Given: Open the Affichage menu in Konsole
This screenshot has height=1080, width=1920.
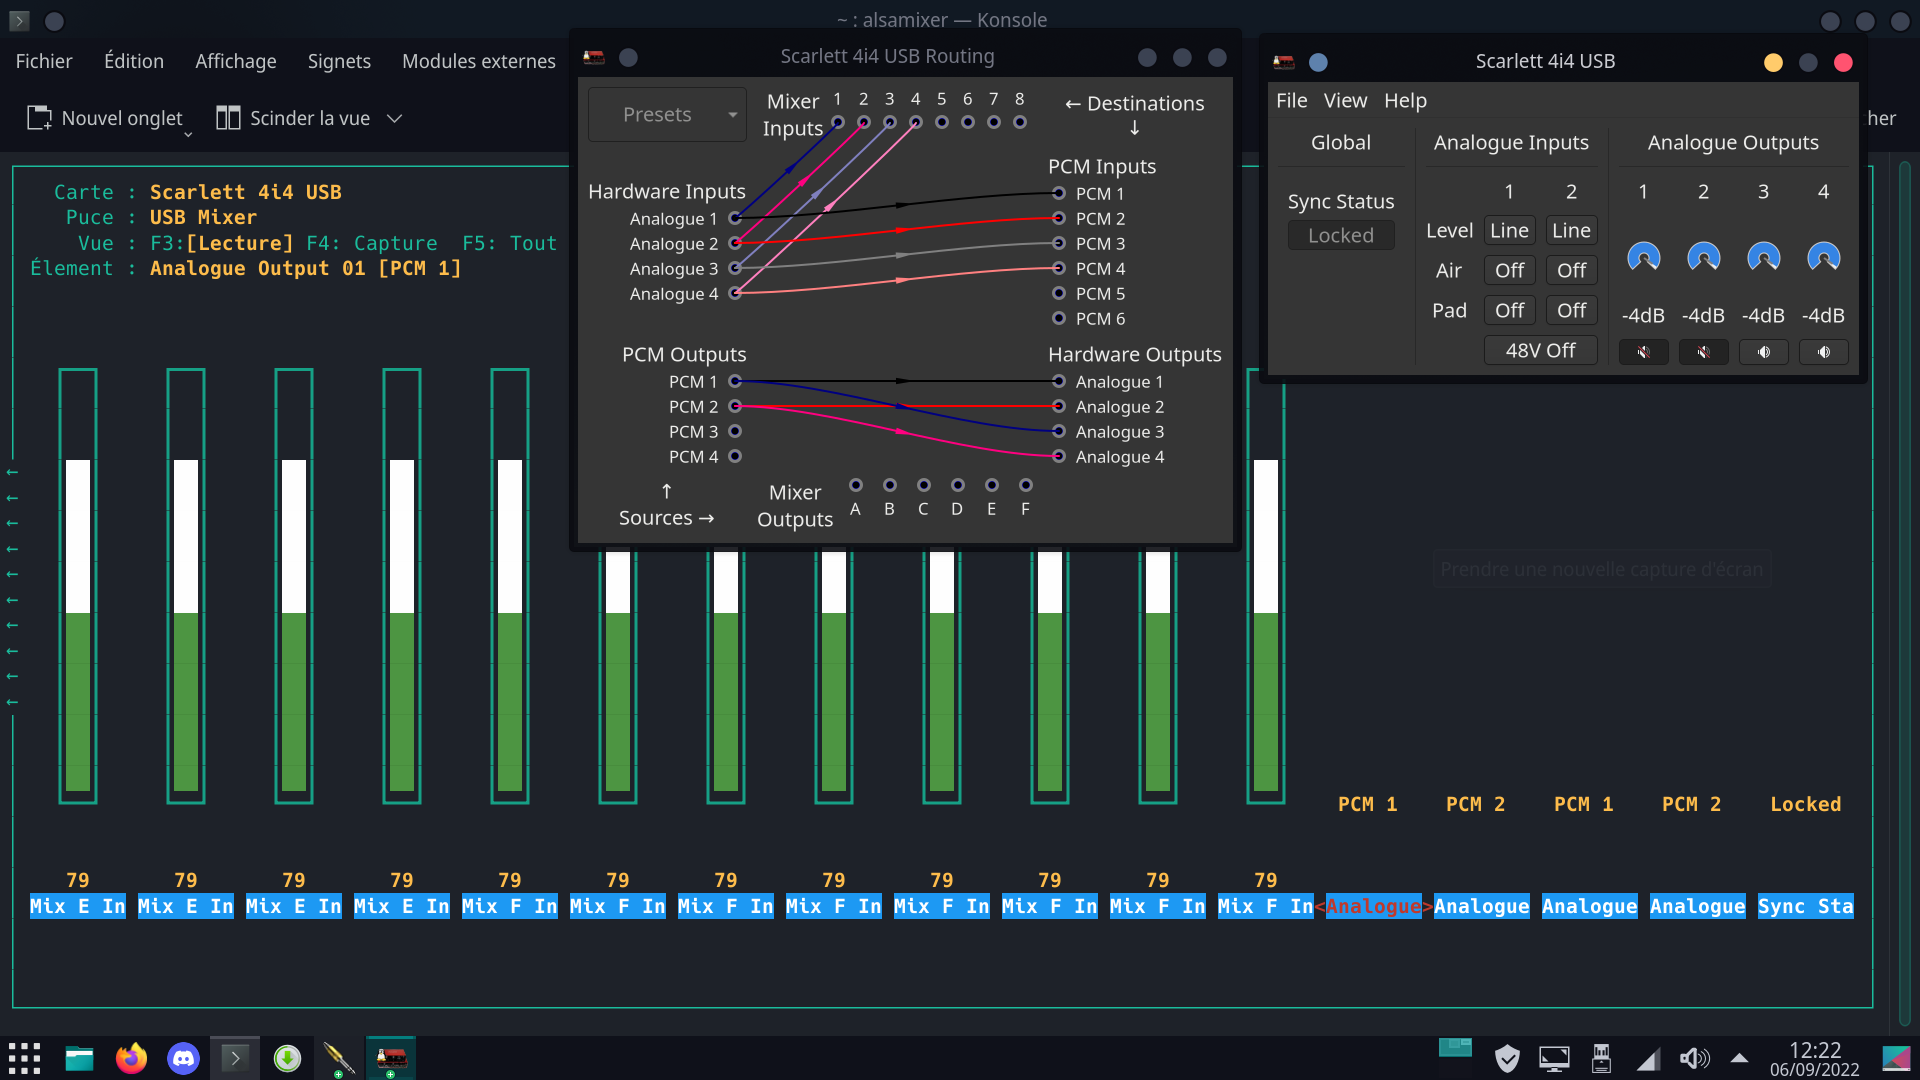Looking at the screenshot, I should pyautogui.click(x=235, y=61).
